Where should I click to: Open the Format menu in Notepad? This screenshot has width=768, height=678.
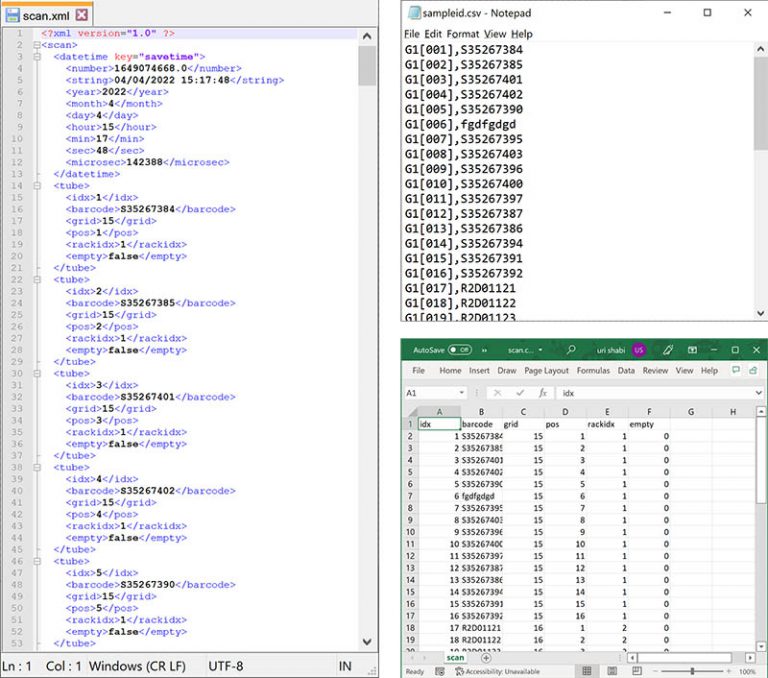coord(463,34)
